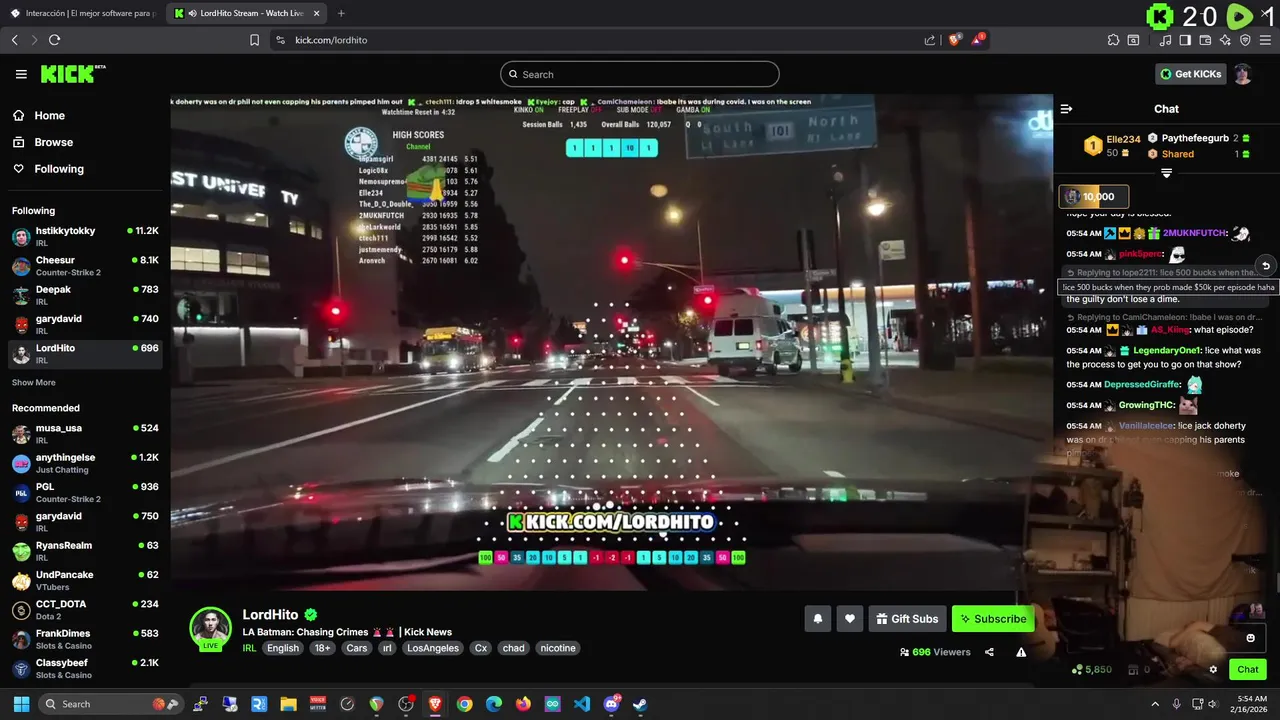Open File Explorer from taskbar

(x=288, y=704)
